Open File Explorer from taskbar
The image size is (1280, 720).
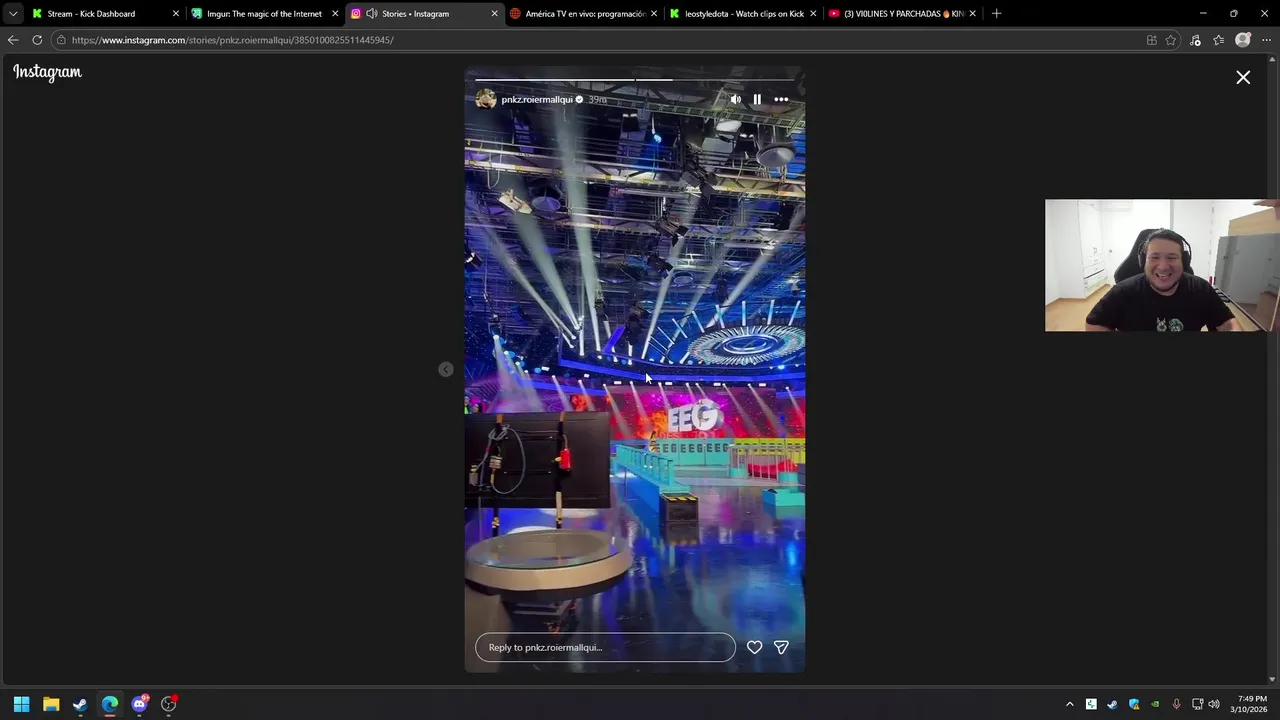[x=51, y=704]
